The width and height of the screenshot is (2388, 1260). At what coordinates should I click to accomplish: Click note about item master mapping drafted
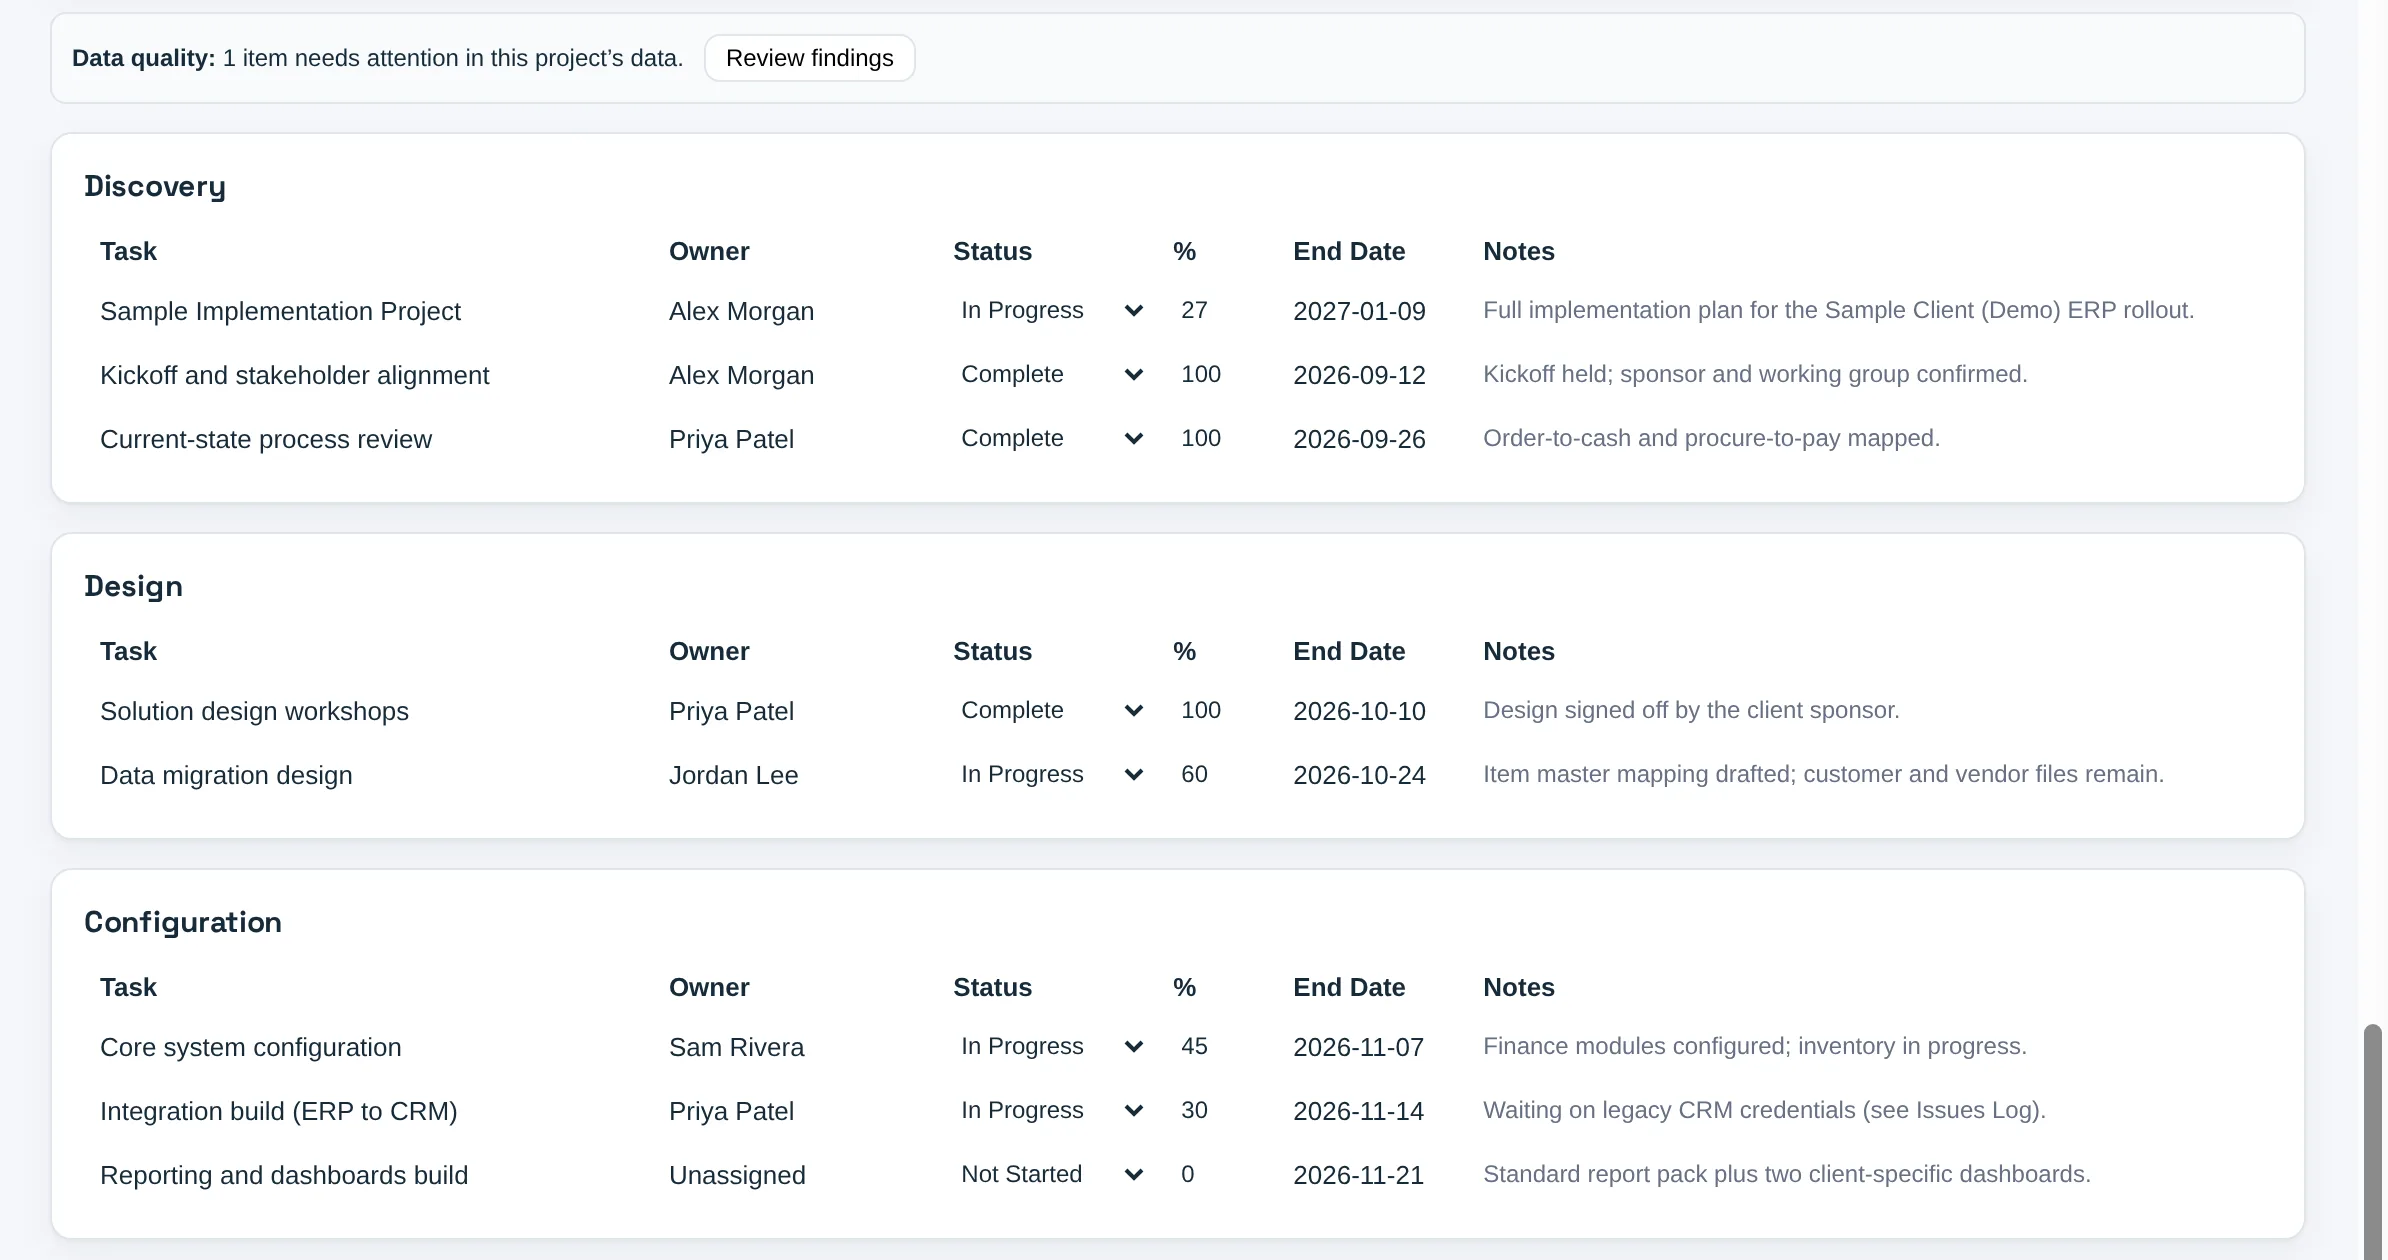(x=1823, y=774)
